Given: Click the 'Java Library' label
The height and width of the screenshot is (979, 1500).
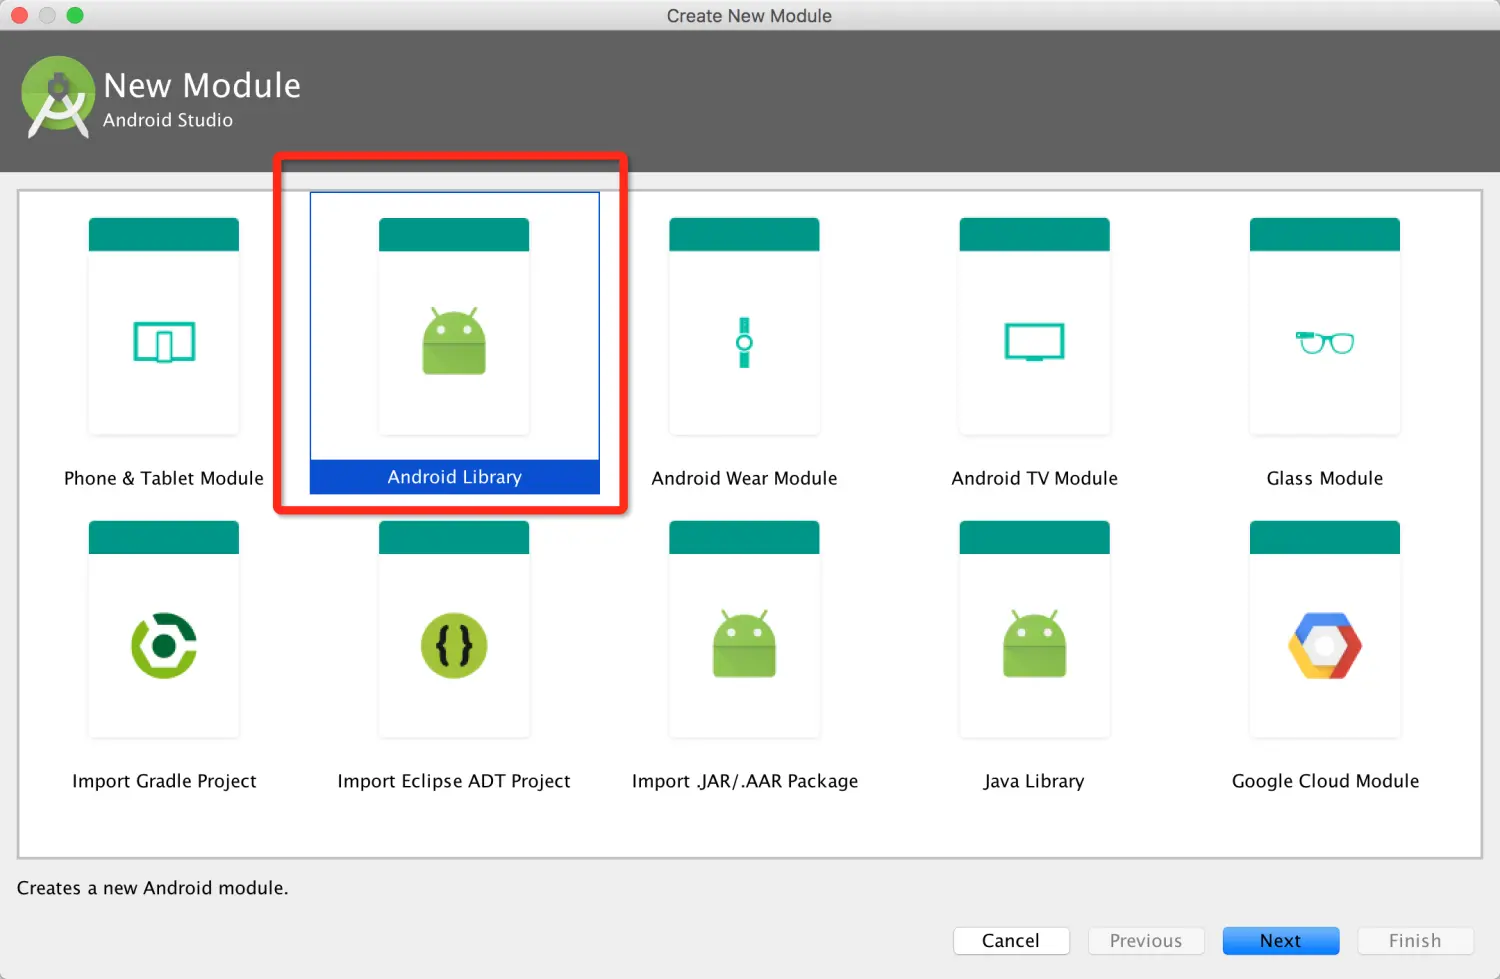Looking at the screenshot, I should click(x=1034, y=781).
